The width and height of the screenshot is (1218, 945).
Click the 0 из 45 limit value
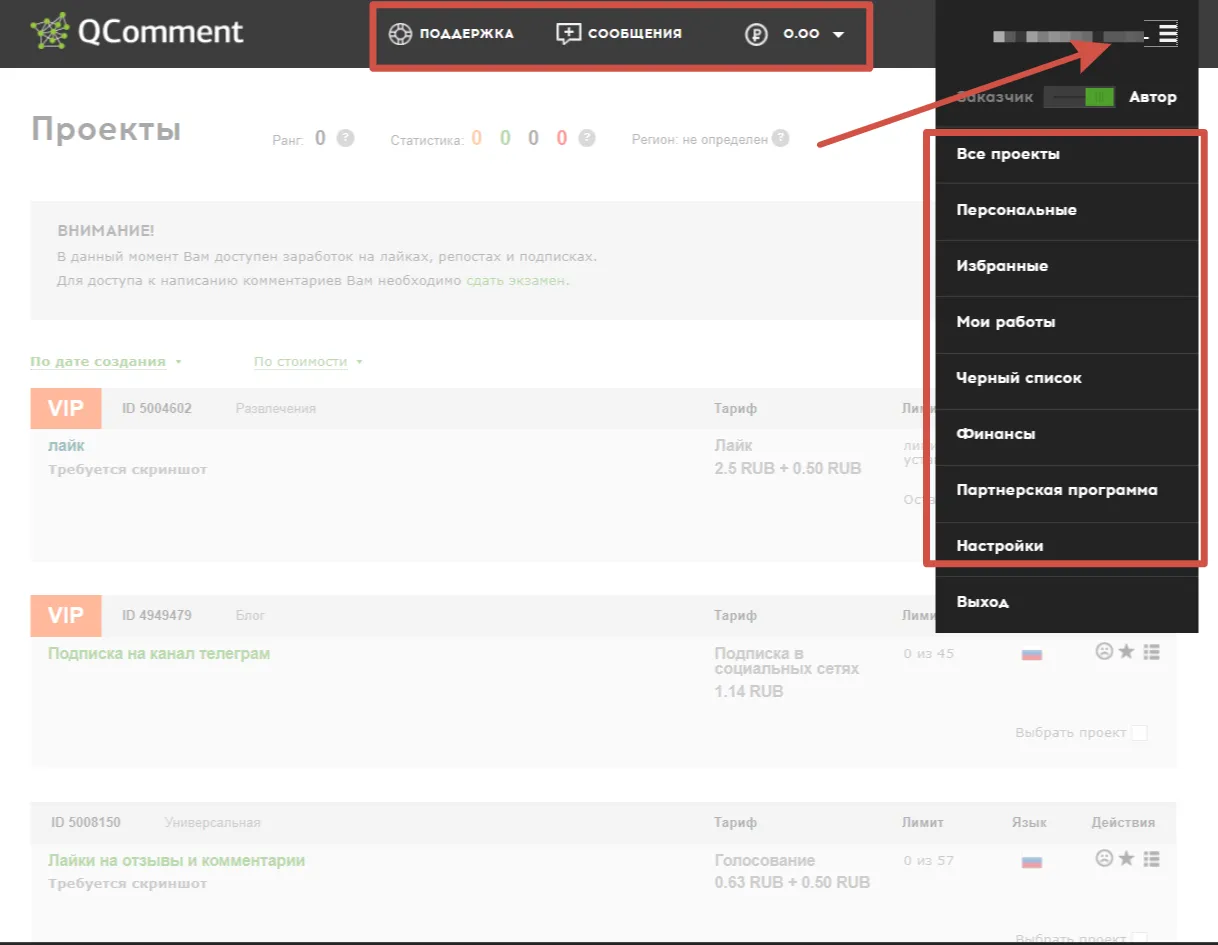pos(929,653)
